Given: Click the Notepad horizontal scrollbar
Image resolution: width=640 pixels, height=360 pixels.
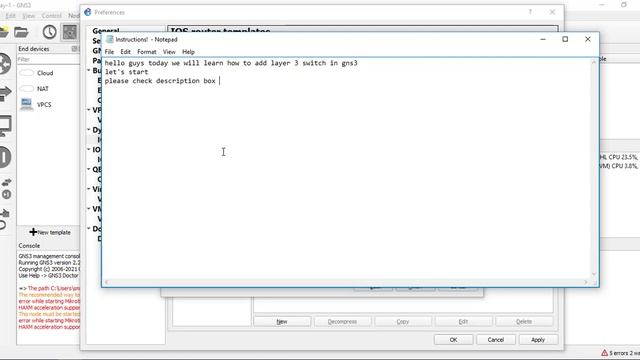Looking at the screenshot, I should [346, 282].
